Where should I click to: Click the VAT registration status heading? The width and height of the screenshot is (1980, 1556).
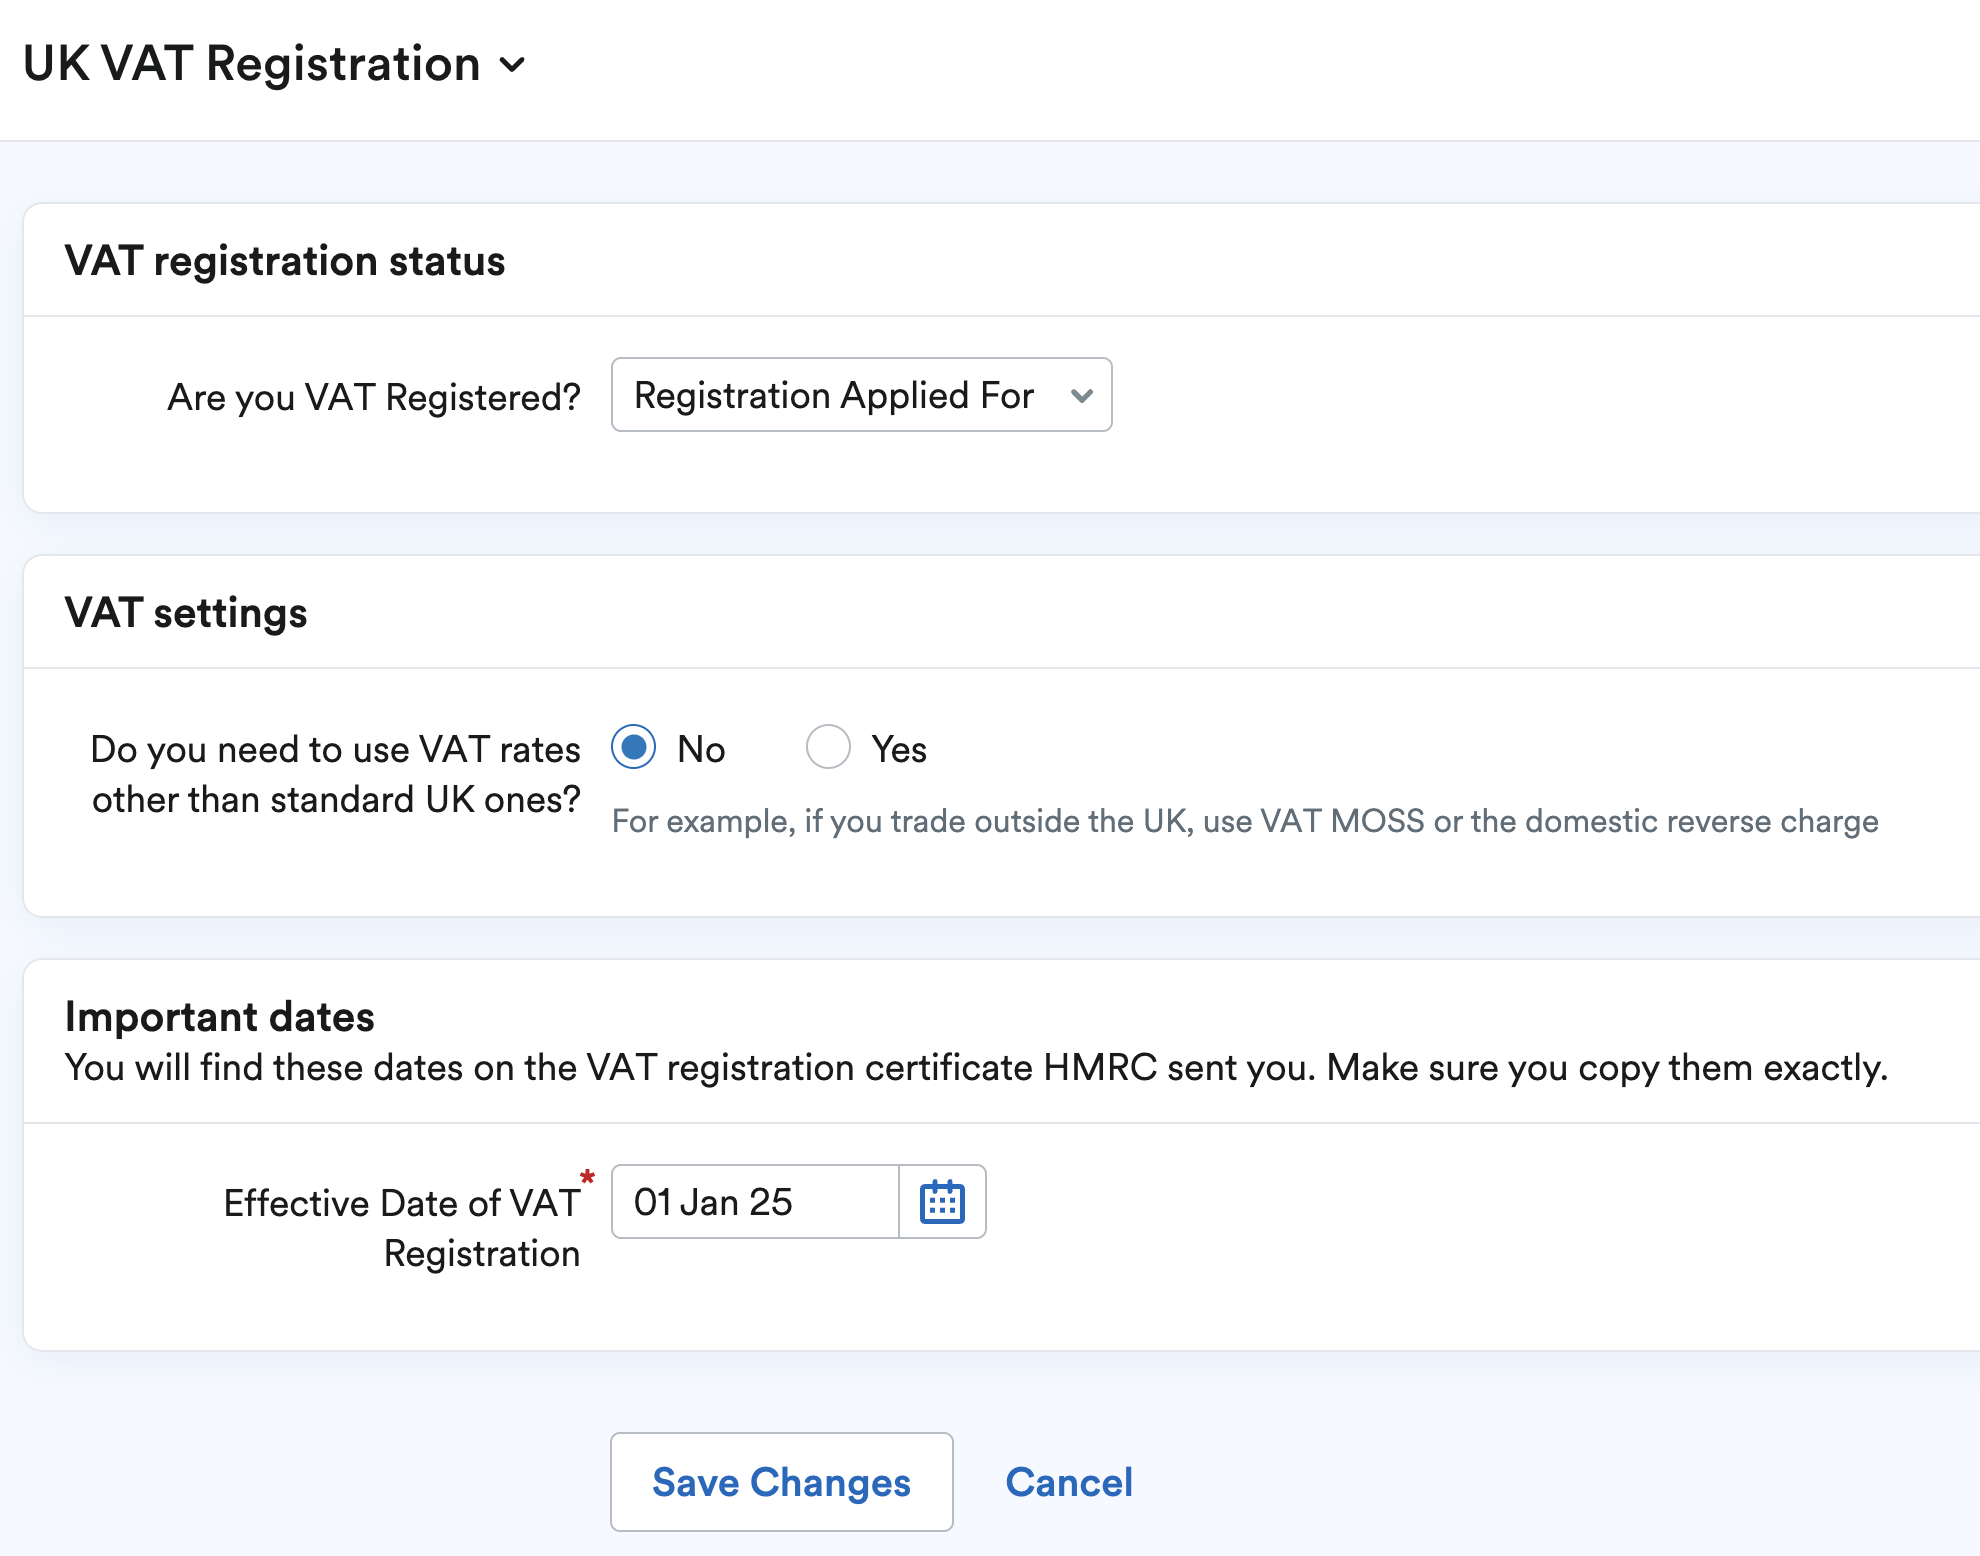pos(285,261)
